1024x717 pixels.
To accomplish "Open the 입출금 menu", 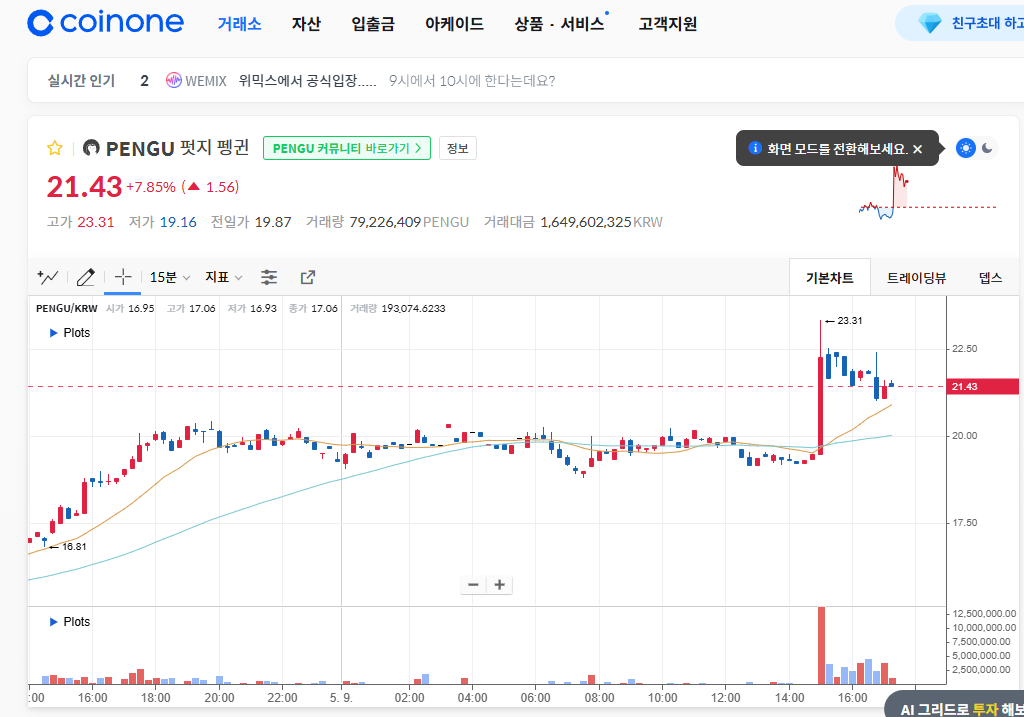I will click(x=373, y=24).
